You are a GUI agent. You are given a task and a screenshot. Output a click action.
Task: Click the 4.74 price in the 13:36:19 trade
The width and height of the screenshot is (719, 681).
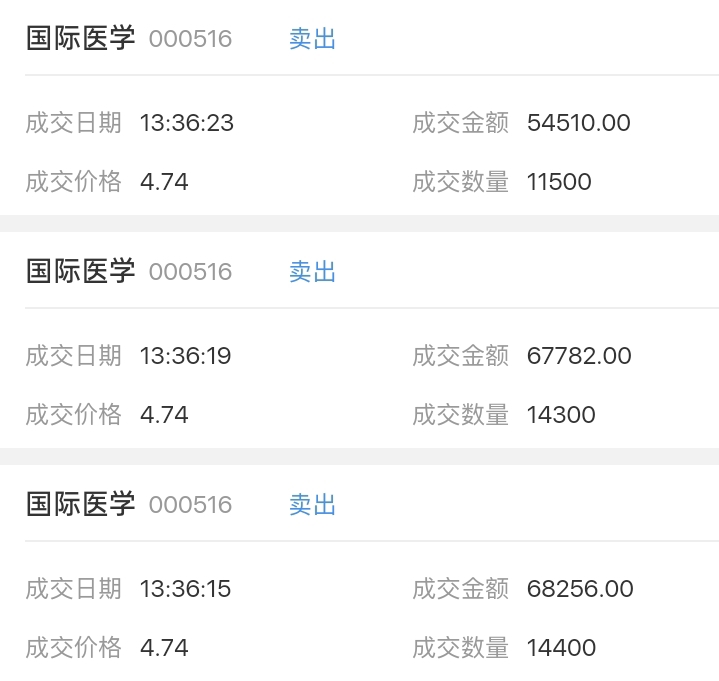pyautogui.click(x=164, y=415)
